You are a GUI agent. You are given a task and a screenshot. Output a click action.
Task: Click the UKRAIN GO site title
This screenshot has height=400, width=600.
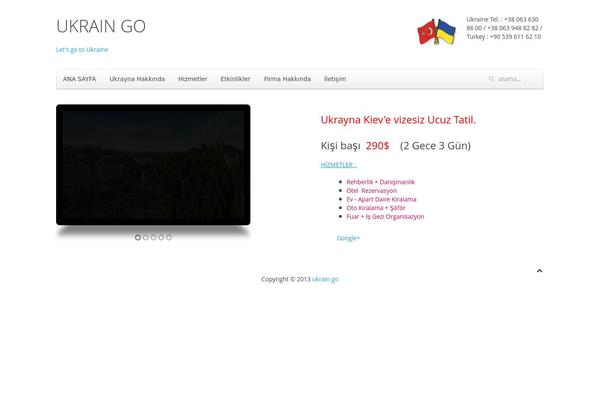[x=101, y=26]
